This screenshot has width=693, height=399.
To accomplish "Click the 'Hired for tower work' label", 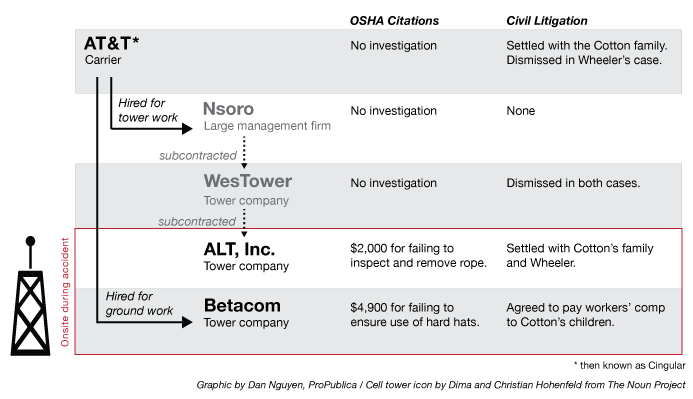I will [148, 110].
